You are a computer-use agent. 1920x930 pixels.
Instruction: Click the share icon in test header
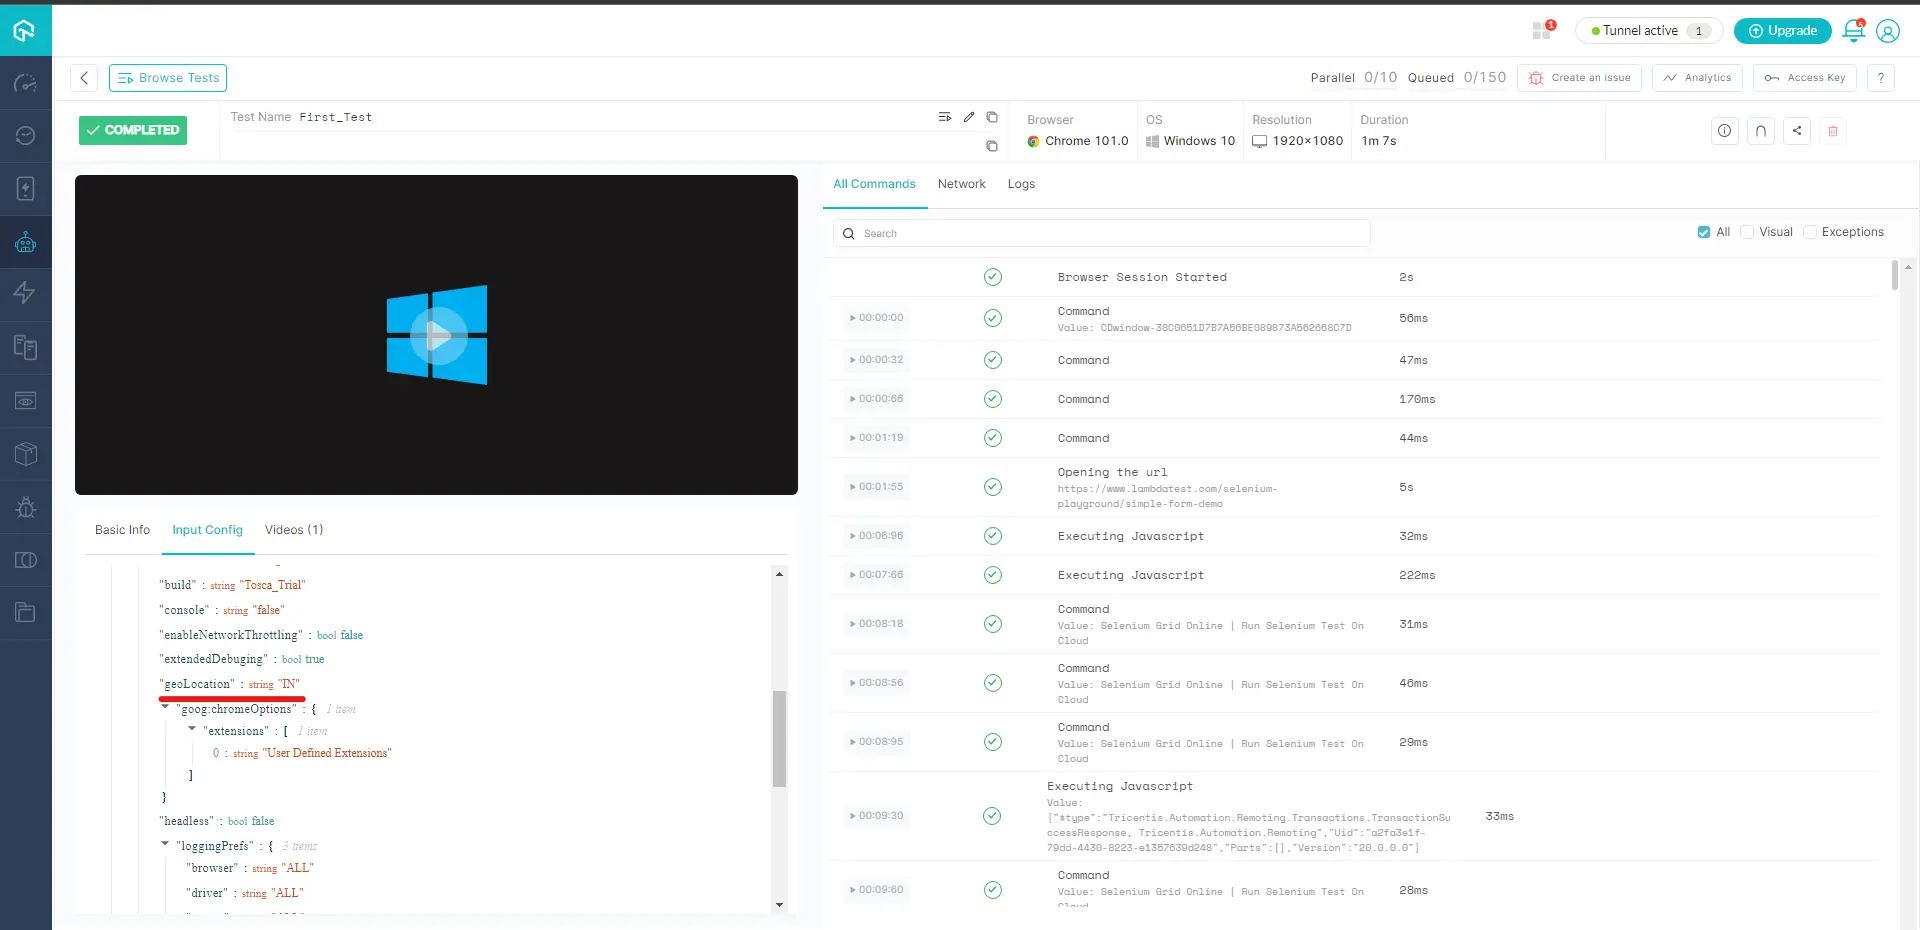click(1796, 131)
